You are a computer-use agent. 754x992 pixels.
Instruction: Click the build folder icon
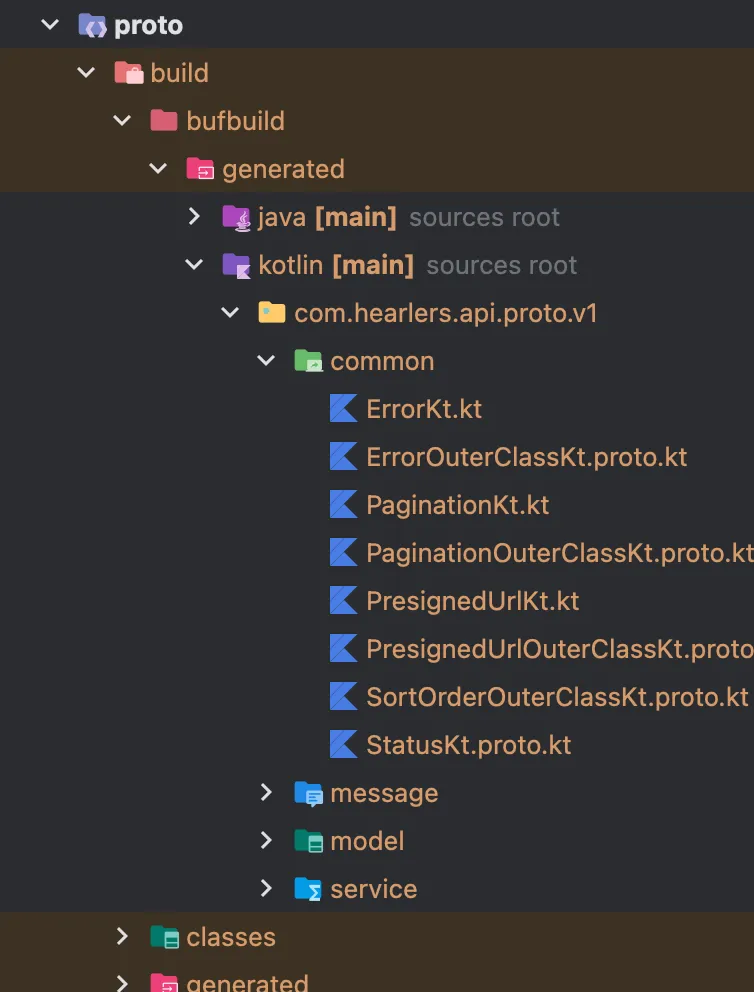coord(128,73)
